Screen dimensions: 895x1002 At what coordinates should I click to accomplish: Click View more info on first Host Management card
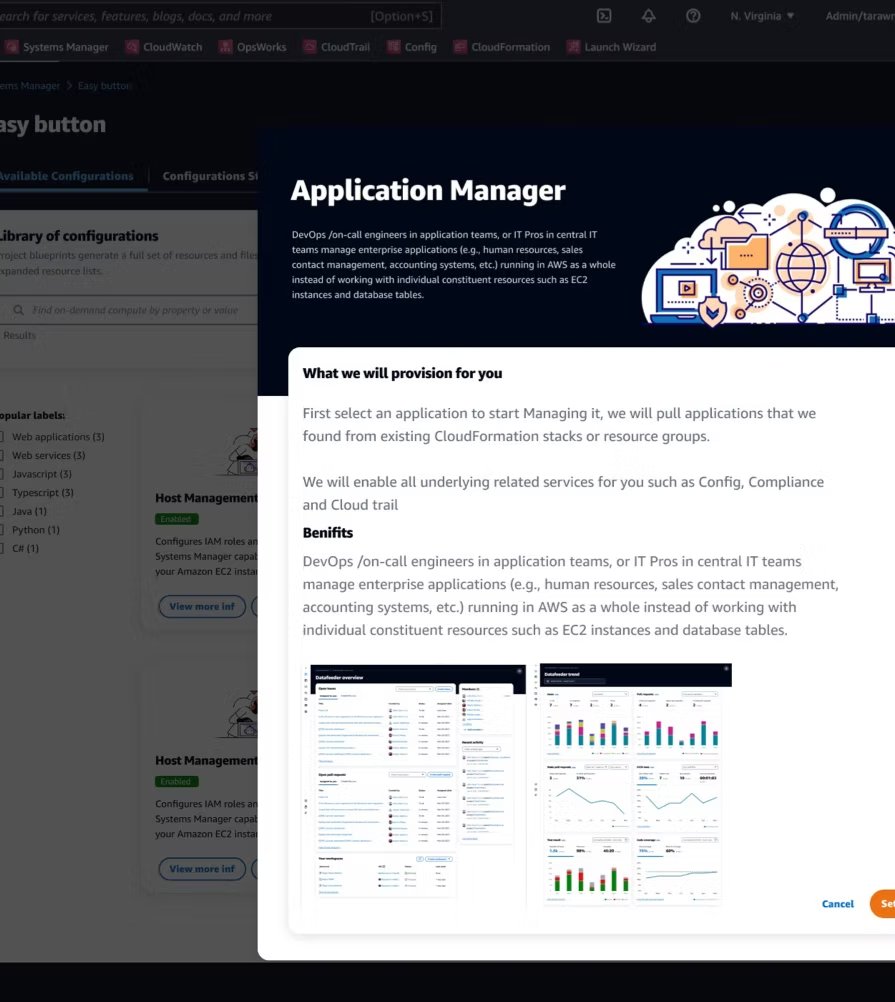tap(202, 606)
